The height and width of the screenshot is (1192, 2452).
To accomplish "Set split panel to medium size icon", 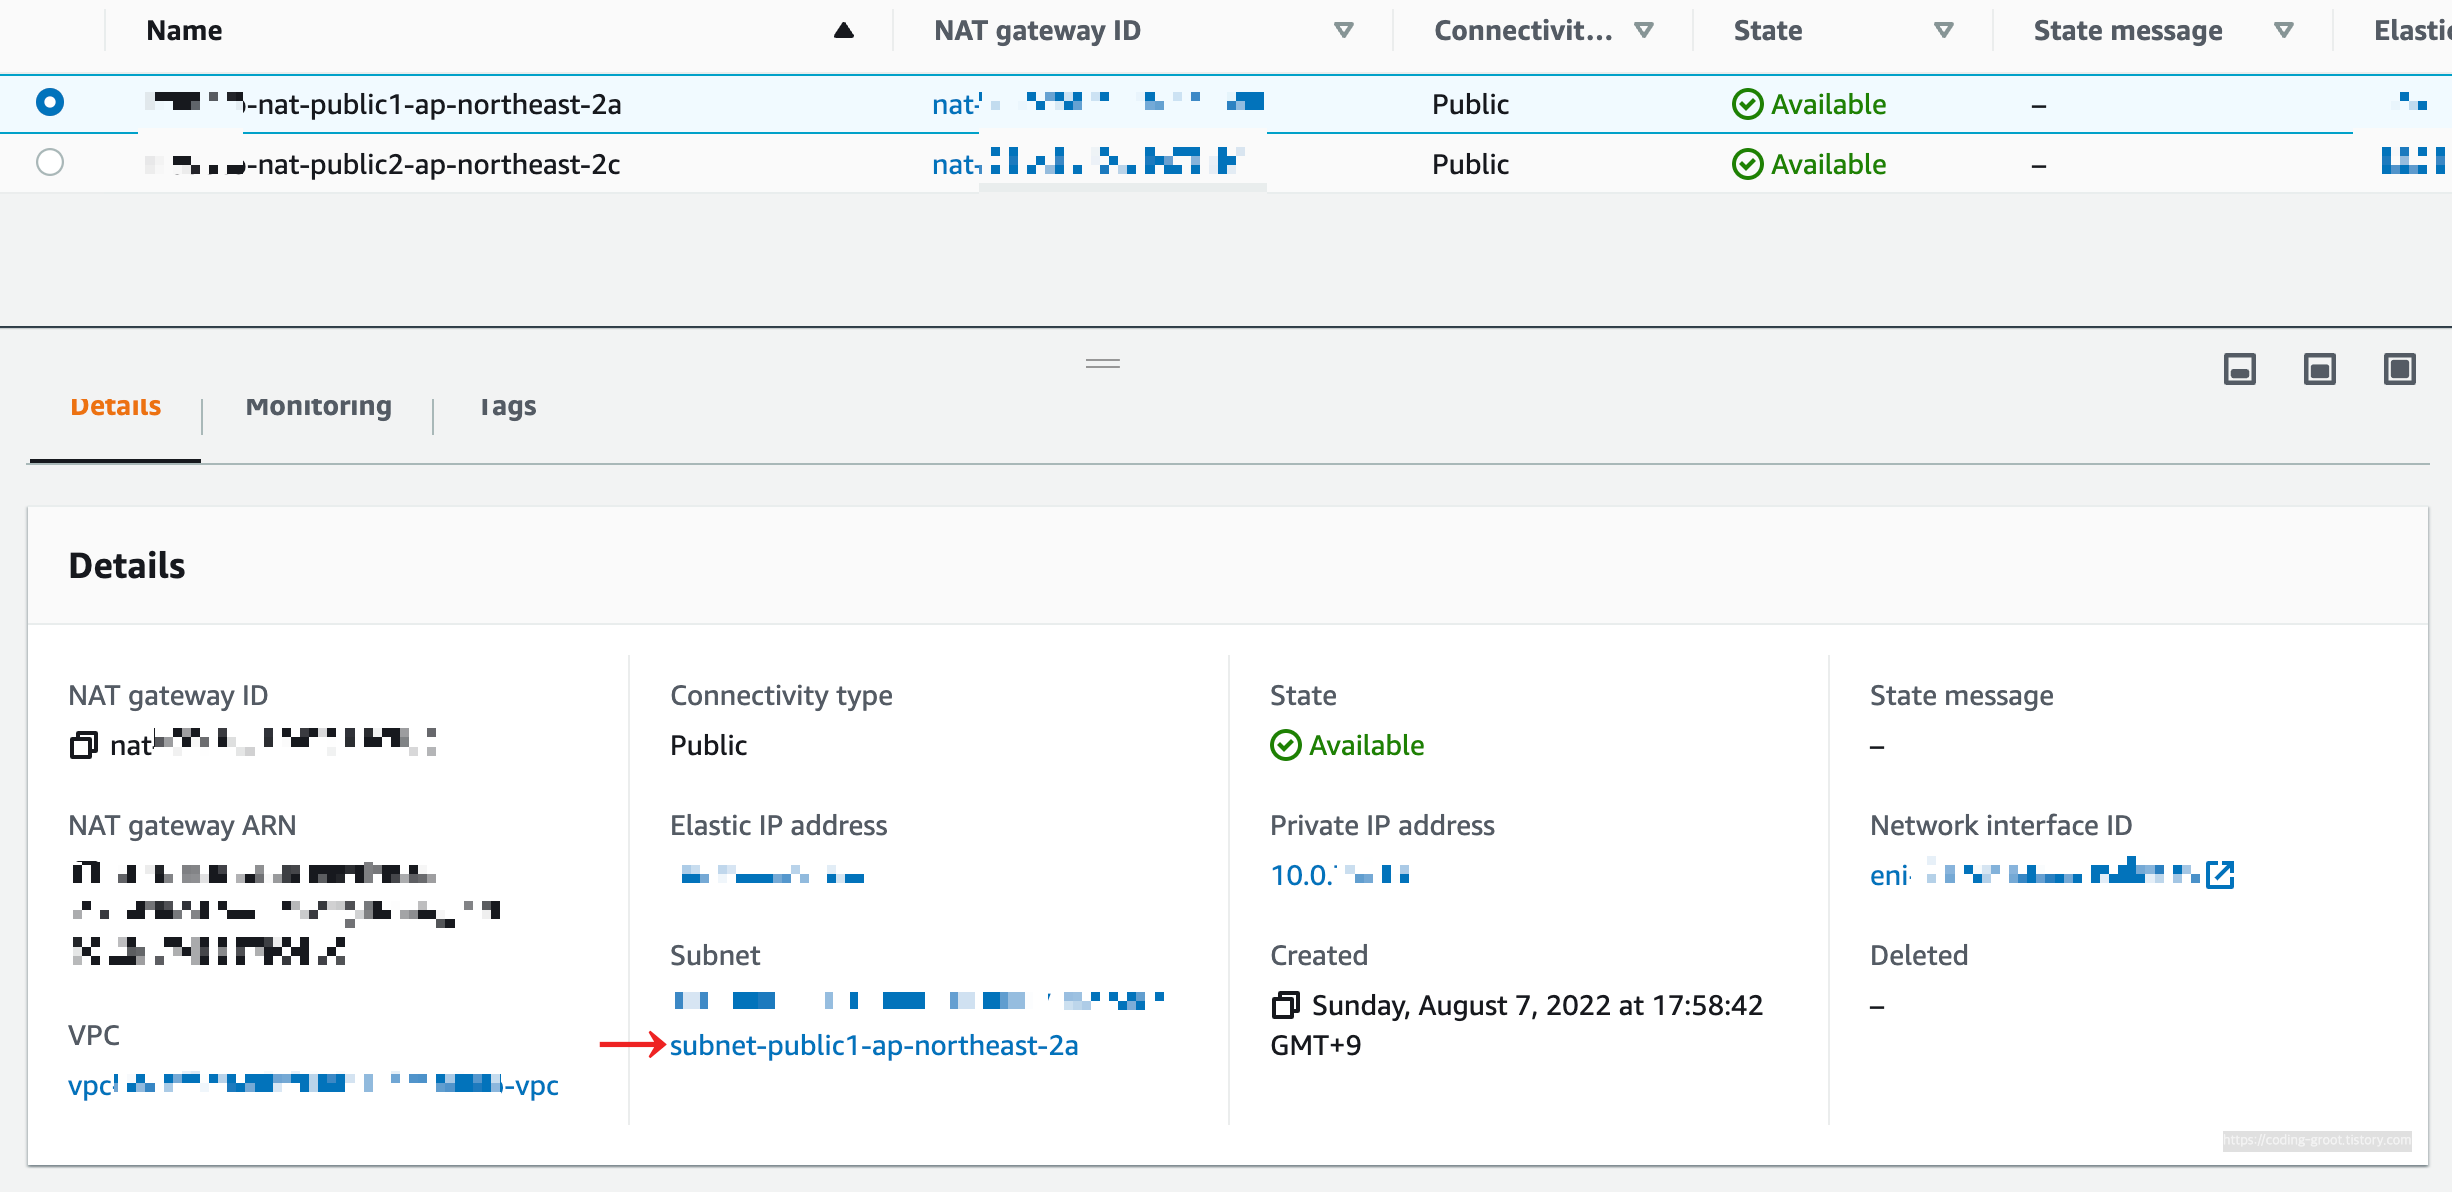I will coord(2319,369).
